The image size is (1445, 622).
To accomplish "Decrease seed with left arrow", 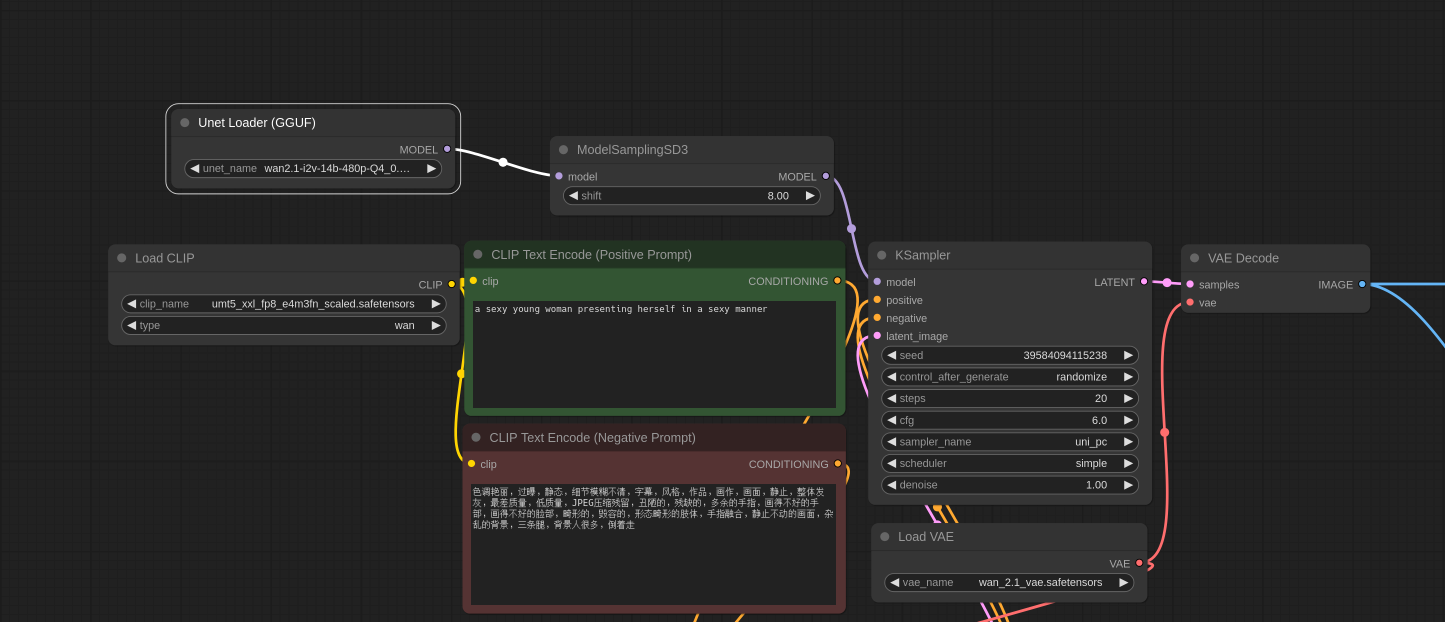I will [892, 355].
